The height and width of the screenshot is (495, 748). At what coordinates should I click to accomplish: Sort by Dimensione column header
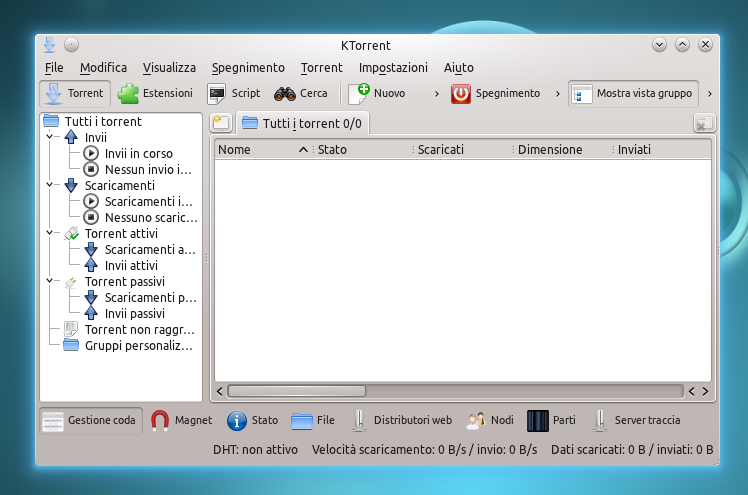563,150
